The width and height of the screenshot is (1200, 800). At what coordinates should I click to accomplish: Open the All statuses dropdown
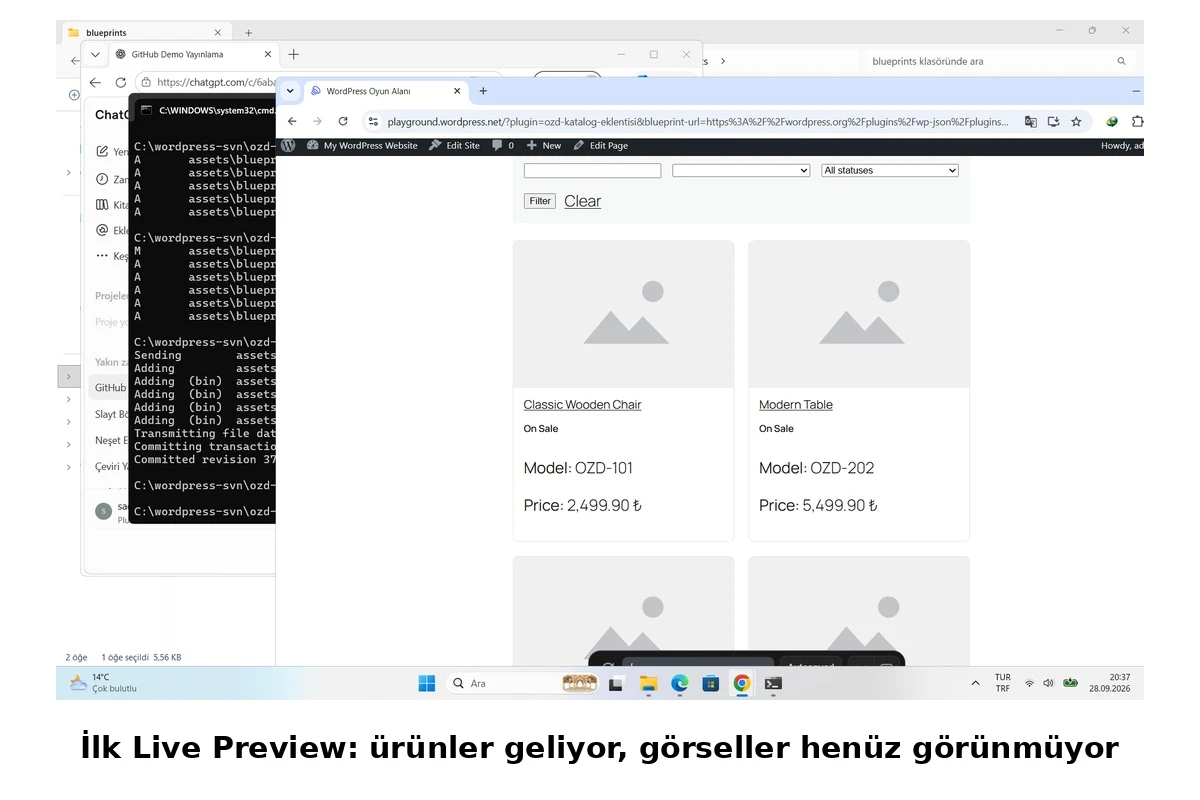[890, 171]
